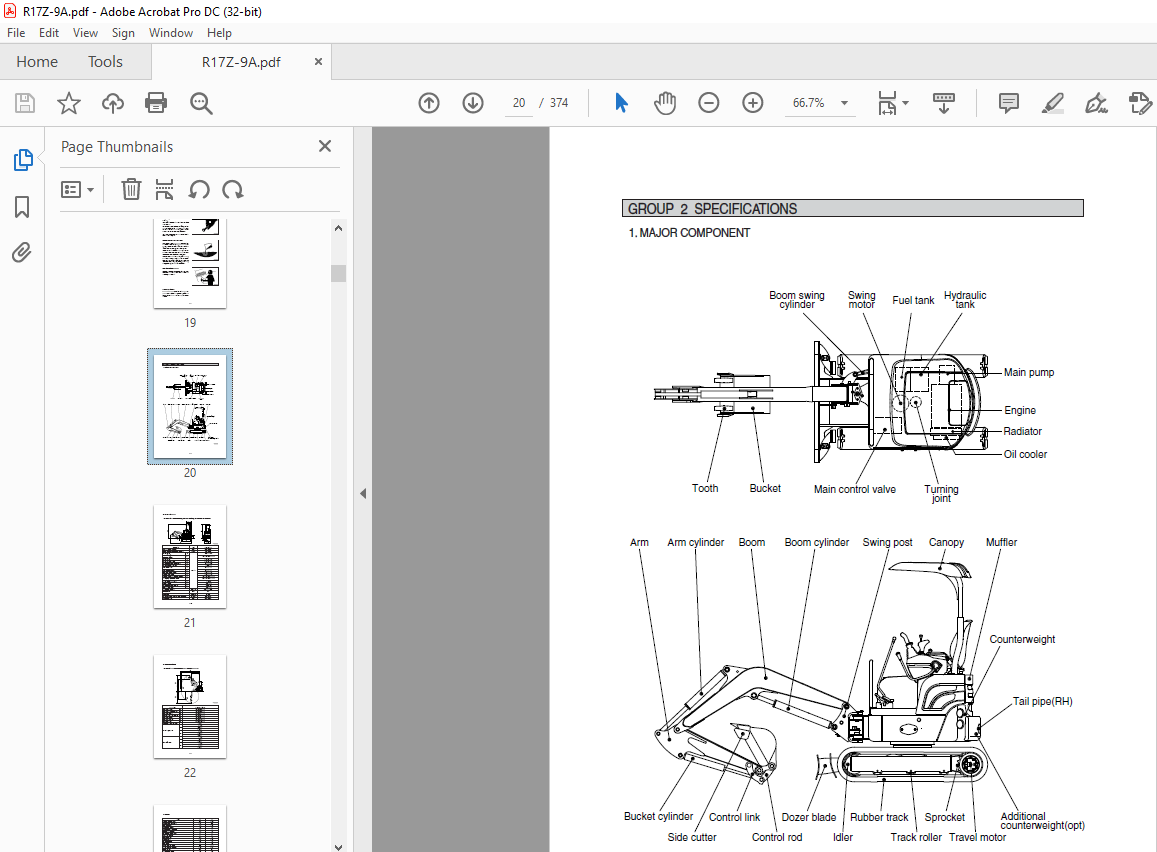The width and height of the screenshot is (1157, 852).
Task: Open the Window menu
Action: coord(170,32)
